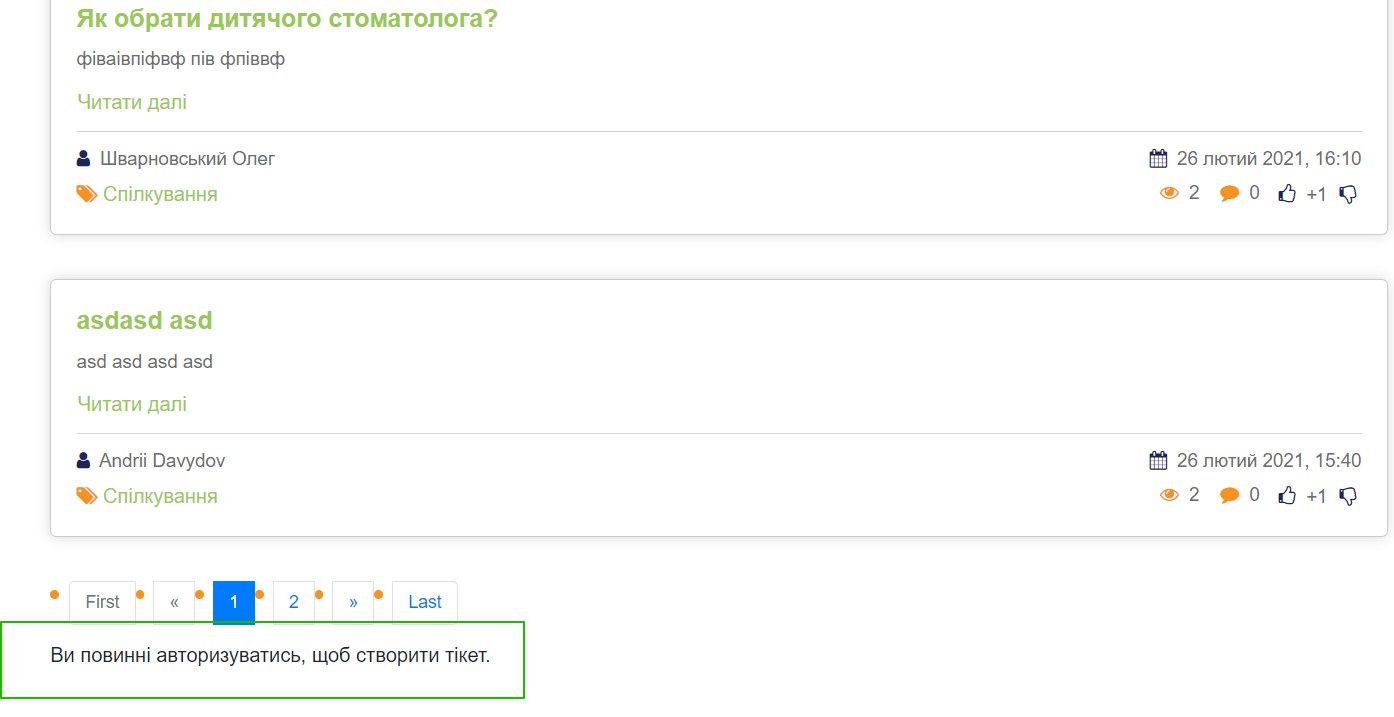
Task: View author Andrii Davydov
Action: coord(162,461)
